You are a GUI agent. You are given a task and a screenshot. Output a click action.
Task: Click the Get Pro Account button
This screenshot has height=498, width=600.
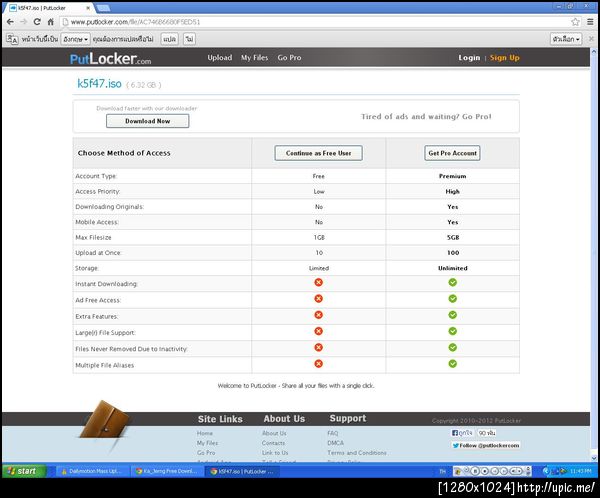pyautogui.click(x=452, y=153)
